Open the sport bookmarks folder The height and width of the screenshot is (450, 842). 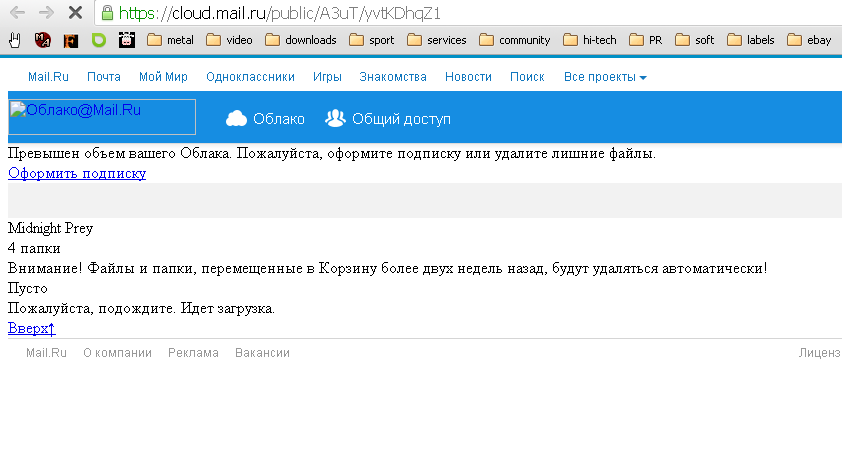tap(372, 40)
